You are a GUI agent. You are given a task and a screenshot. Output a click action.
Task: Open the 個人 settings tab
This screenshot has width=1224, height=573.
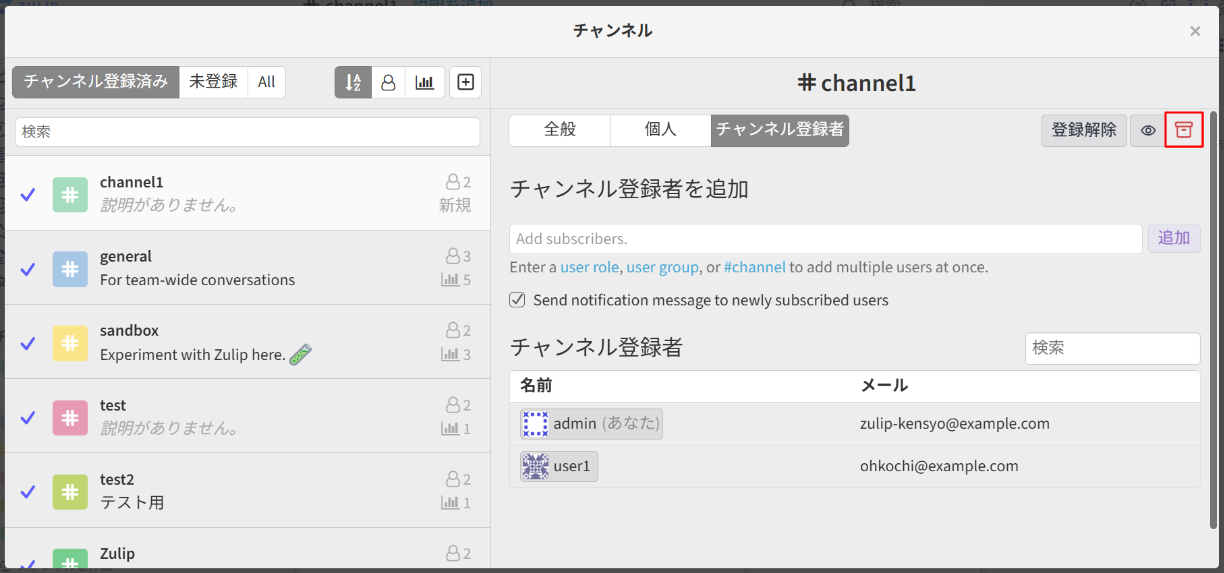coord(661,130)
